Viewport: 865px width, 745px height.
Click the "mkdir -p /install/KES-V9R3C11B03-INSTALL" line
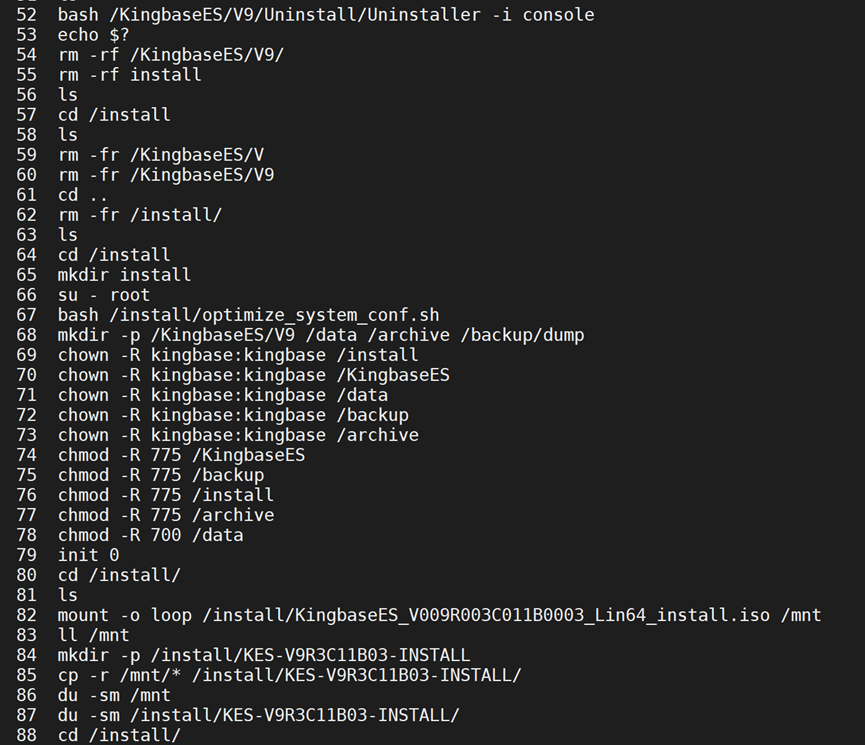pos(263,655)
